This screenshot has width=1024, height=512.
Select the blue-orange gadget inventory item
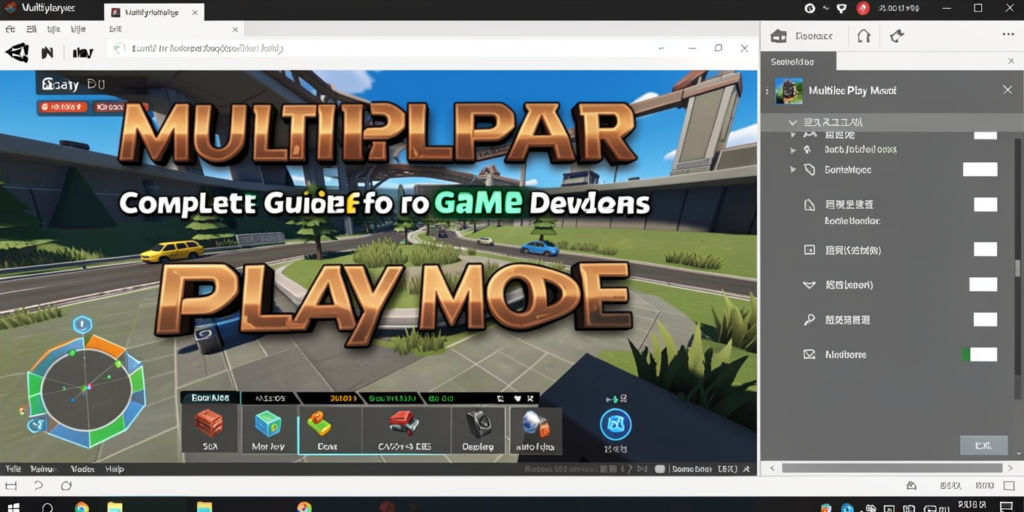click(x=536, y=430)
